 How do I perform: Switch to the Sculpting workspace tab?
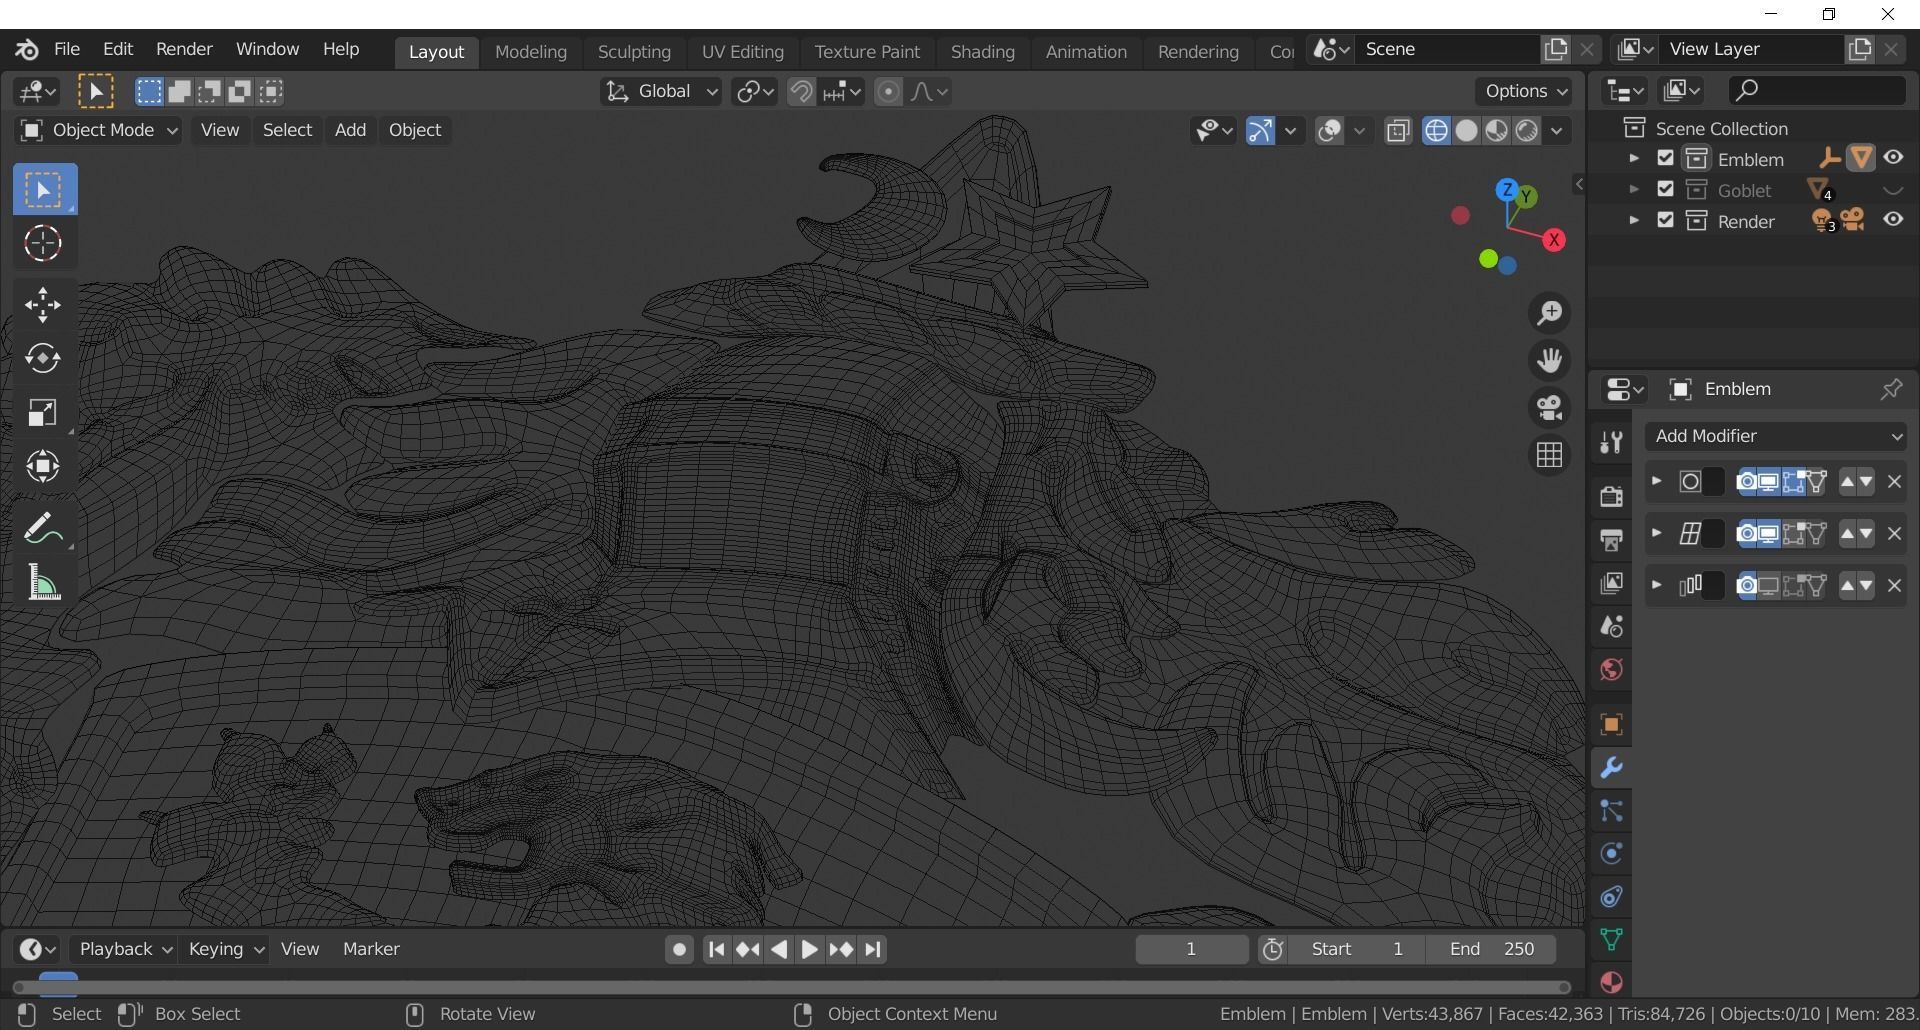[x=634, y=52]
